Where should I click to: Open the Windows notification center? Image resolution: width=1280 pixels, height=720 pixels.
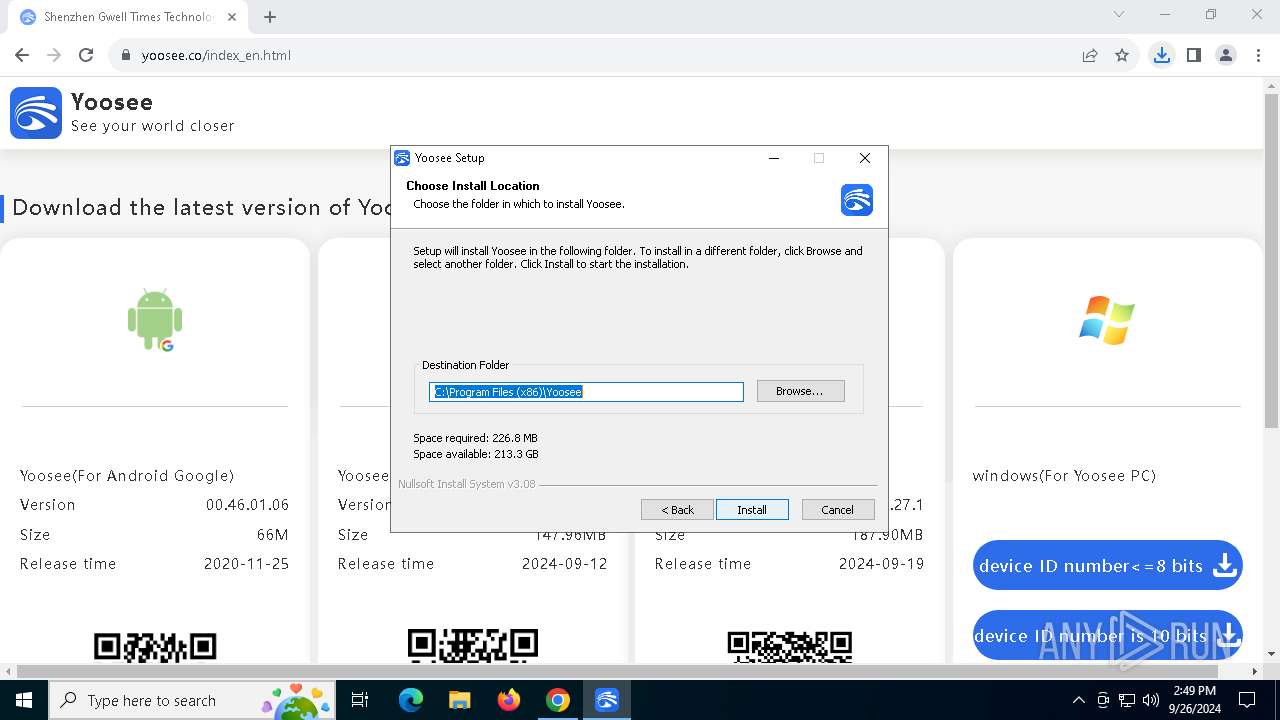coord(1247,700)
